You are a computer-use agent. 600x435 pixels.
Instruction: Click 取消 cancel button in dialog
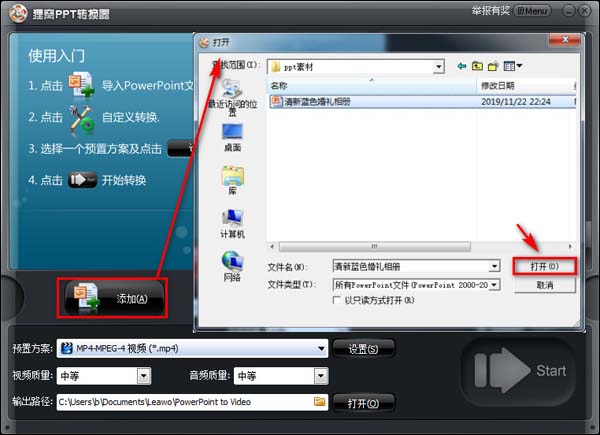545,285
